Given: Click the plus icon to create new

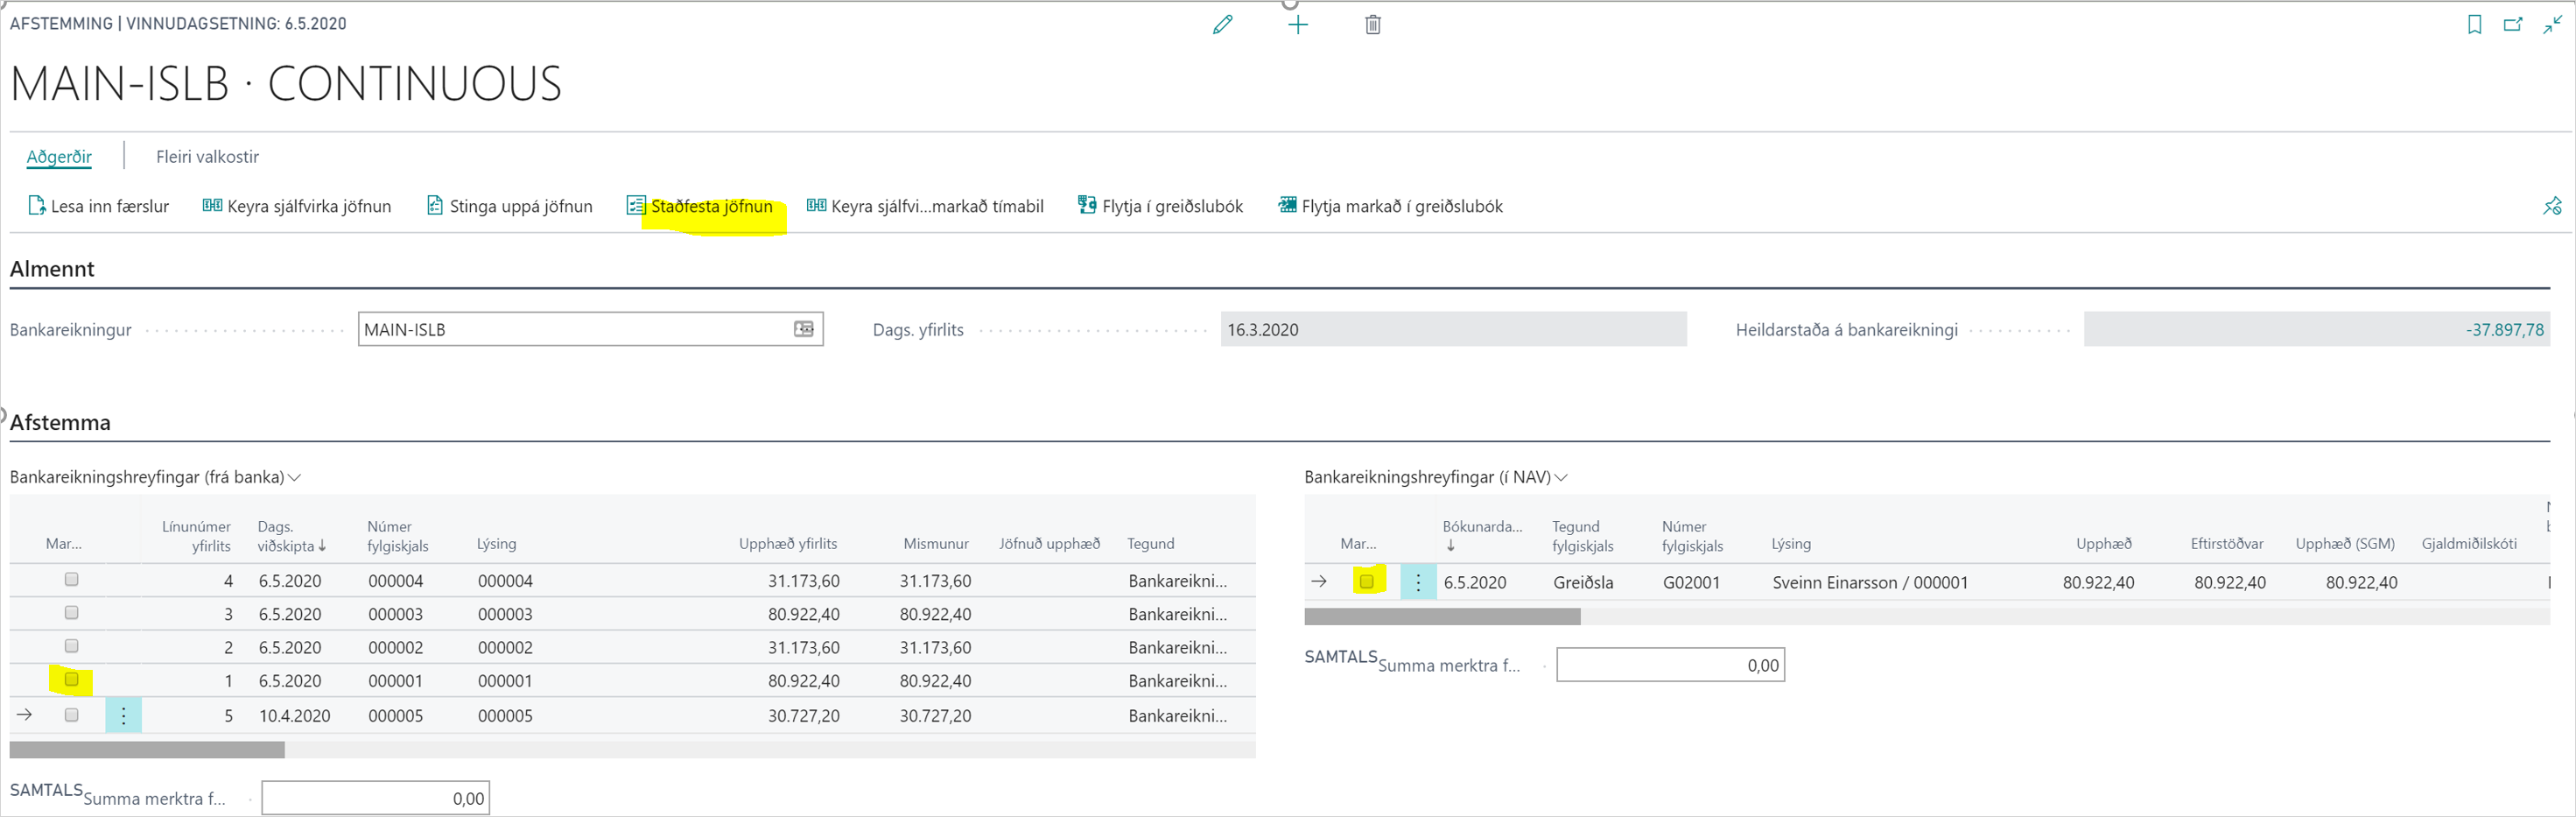Looking at the screenshot, I should coord(1298,25).
